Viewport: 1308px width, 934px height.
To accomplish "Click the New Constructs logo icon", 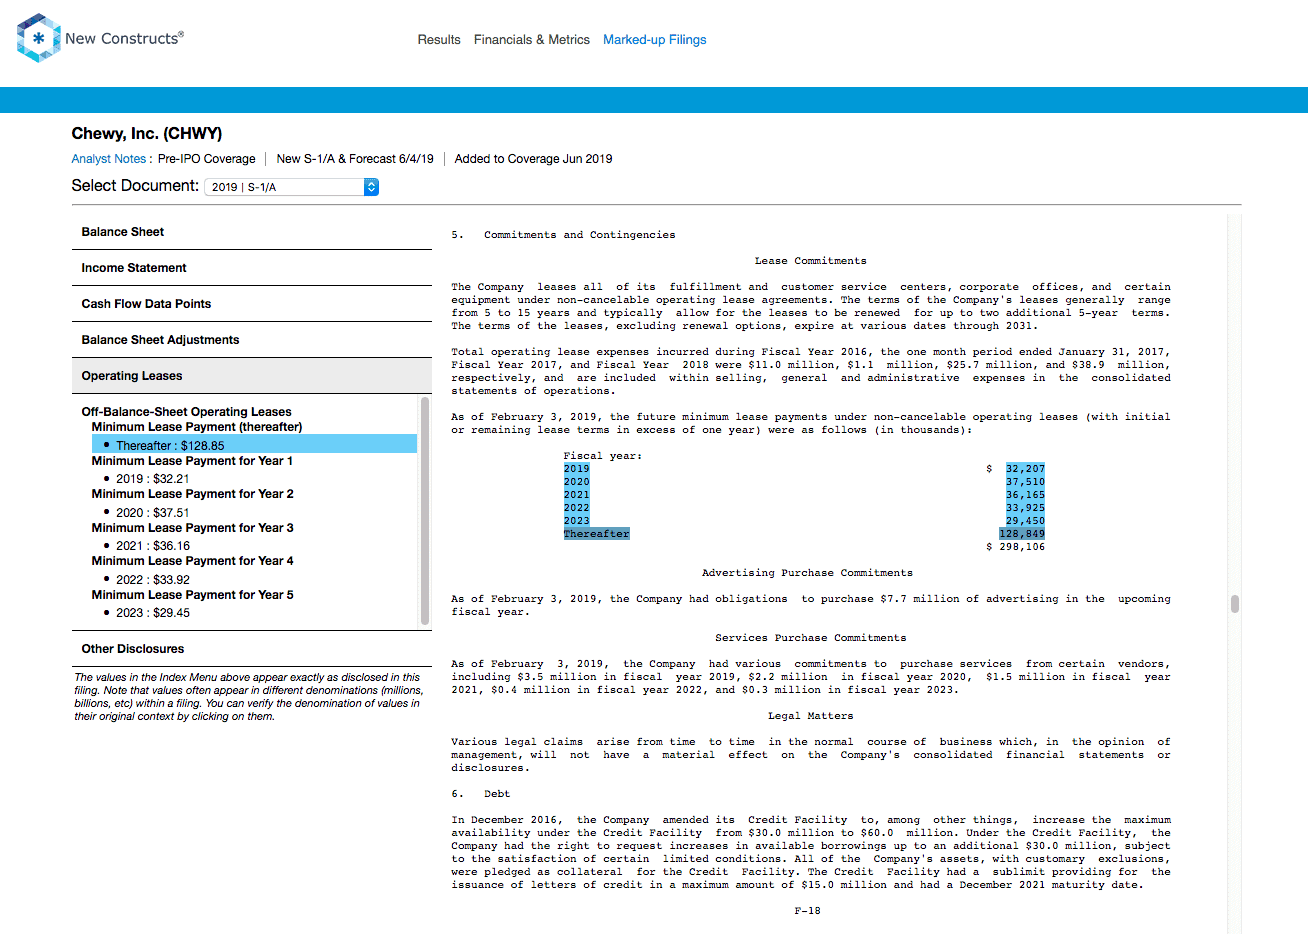I will click(39, 38).
